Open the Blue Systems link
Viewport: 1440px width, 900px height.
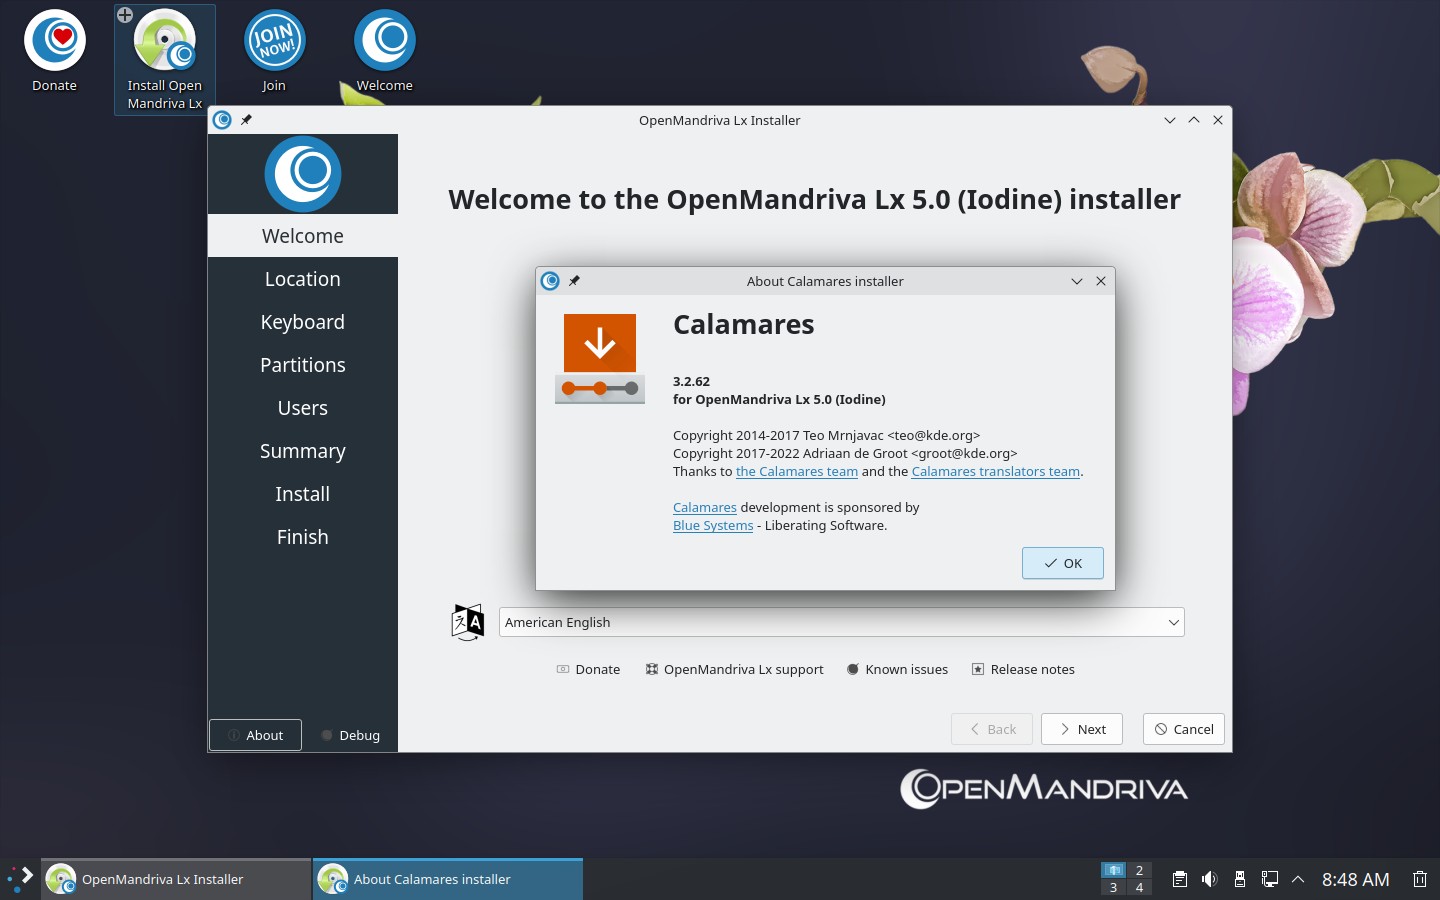[713, 526]
